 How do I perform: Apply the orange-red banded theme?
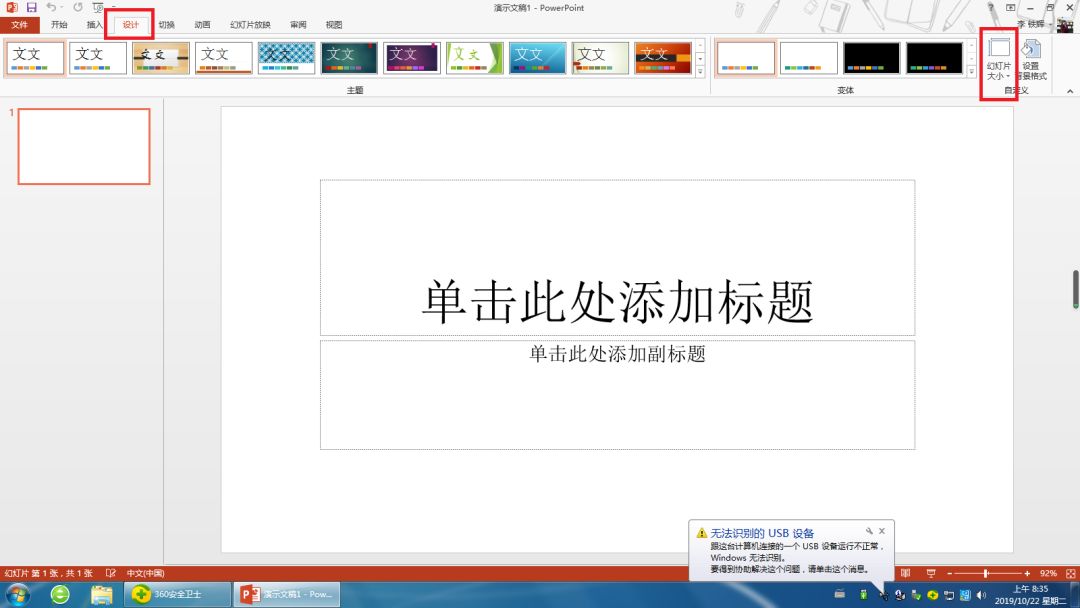[663, 58]
